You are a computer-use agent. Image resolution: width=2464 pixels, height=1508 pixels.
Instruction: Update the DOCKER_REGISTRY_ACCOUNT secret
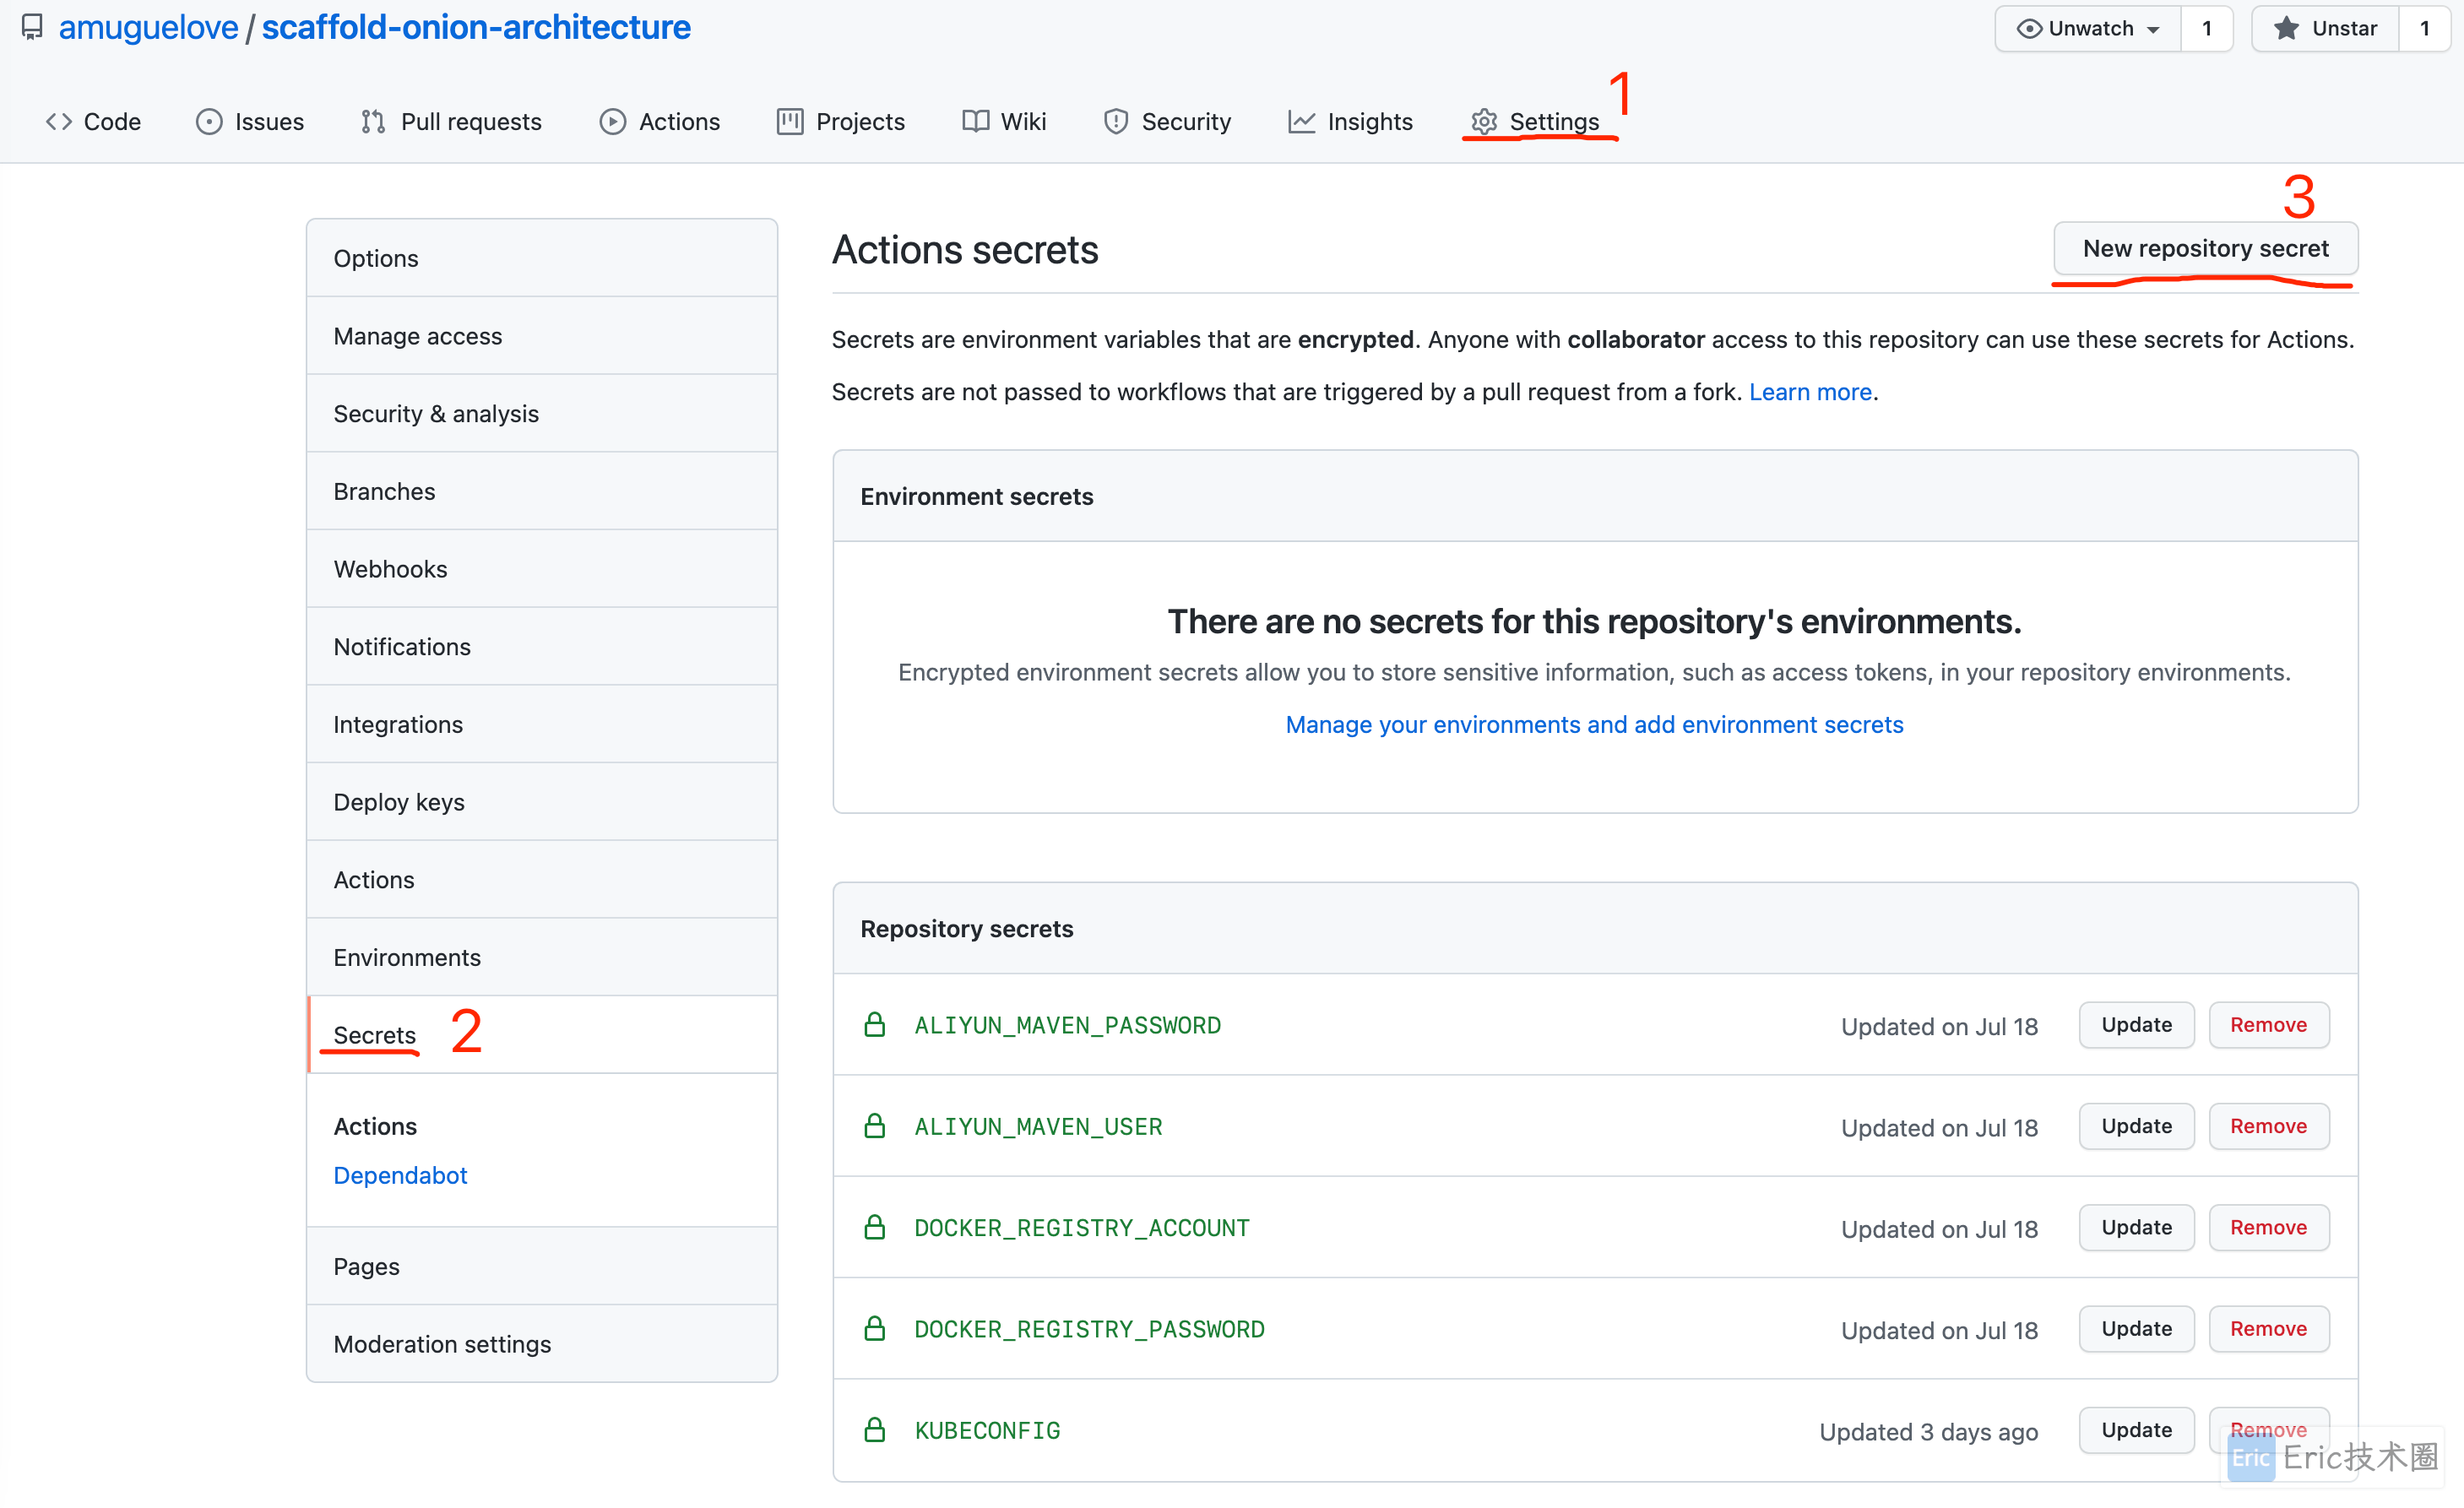[2136, 1227]
